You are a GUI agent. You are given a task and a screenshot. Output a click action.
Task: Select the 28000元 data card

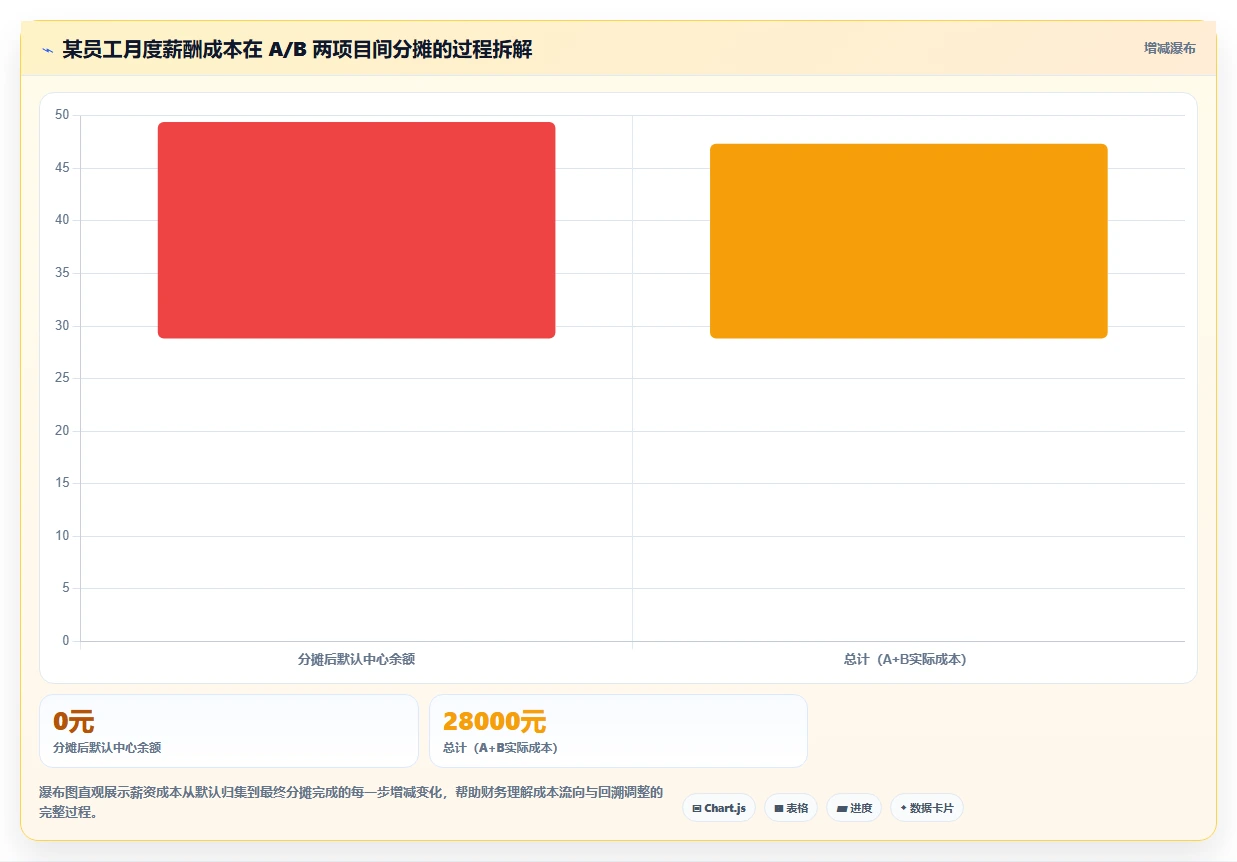click(618, 731)
